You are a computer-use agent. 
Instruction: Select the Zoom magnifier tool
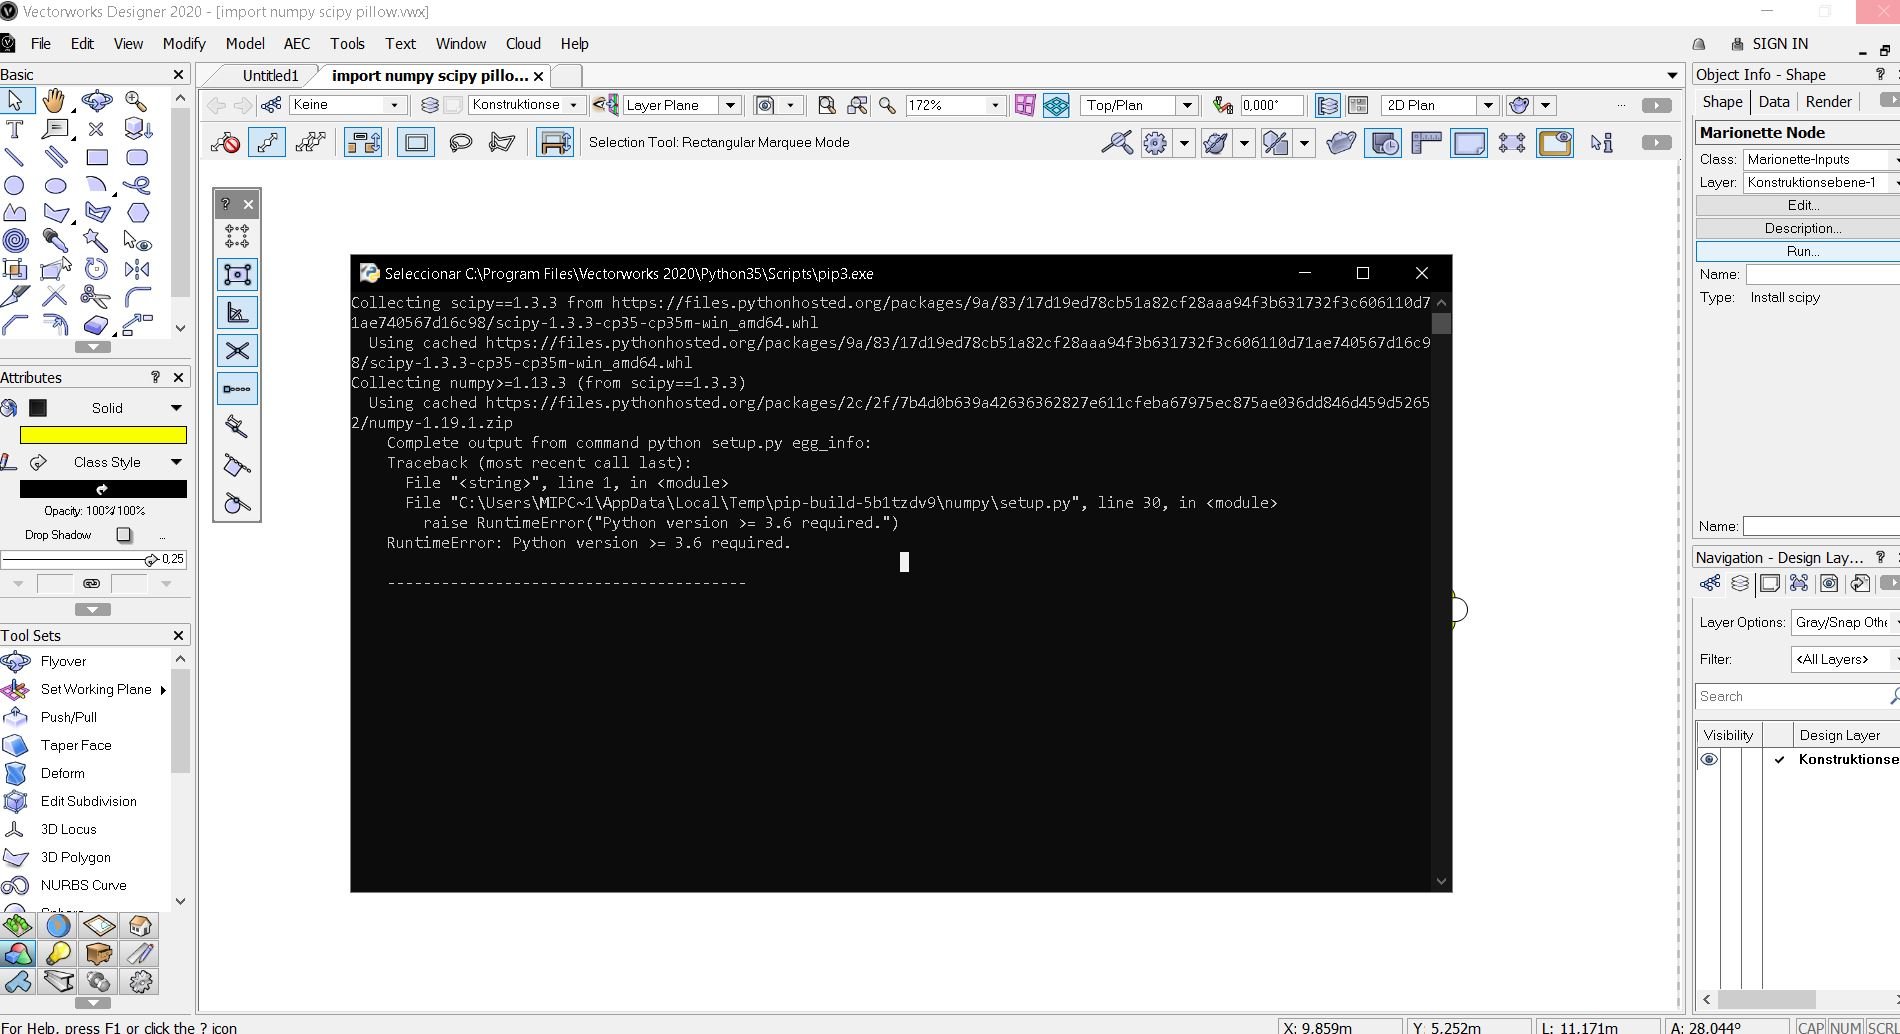tap(136, 100)
